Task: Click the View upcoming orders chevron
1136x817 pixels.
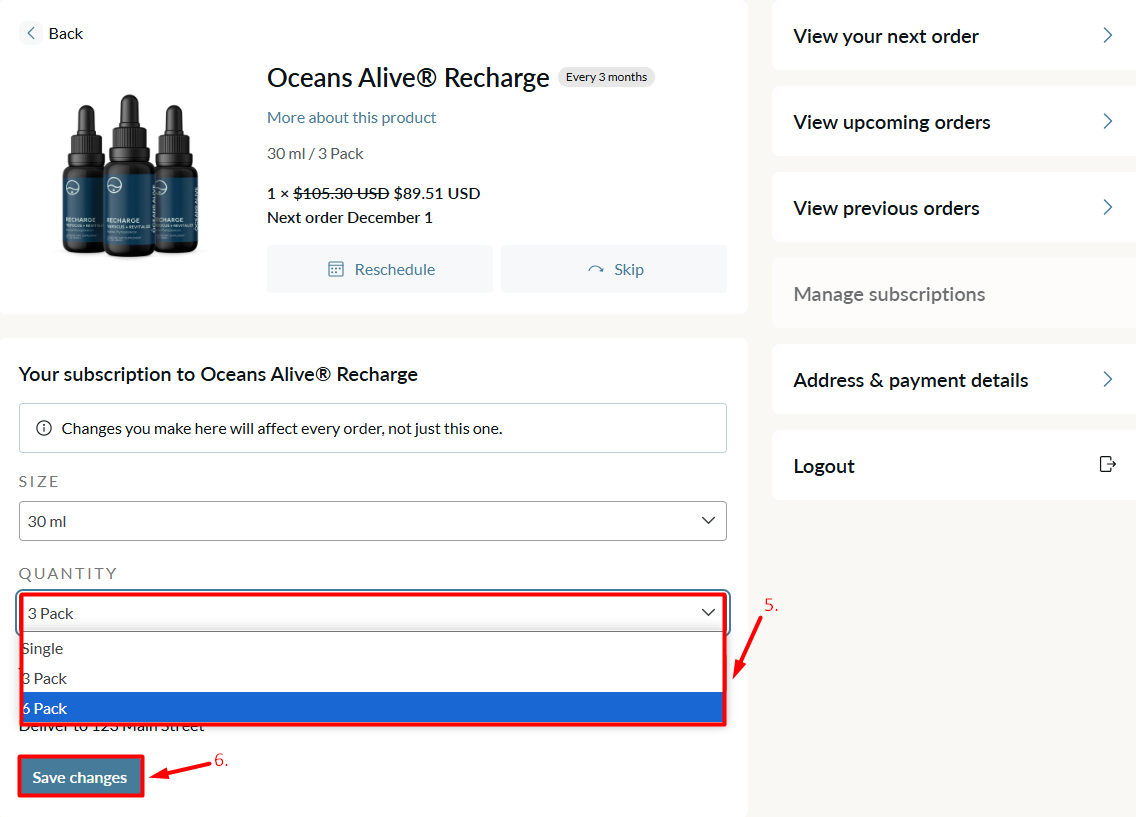Action: [1107, 121]
